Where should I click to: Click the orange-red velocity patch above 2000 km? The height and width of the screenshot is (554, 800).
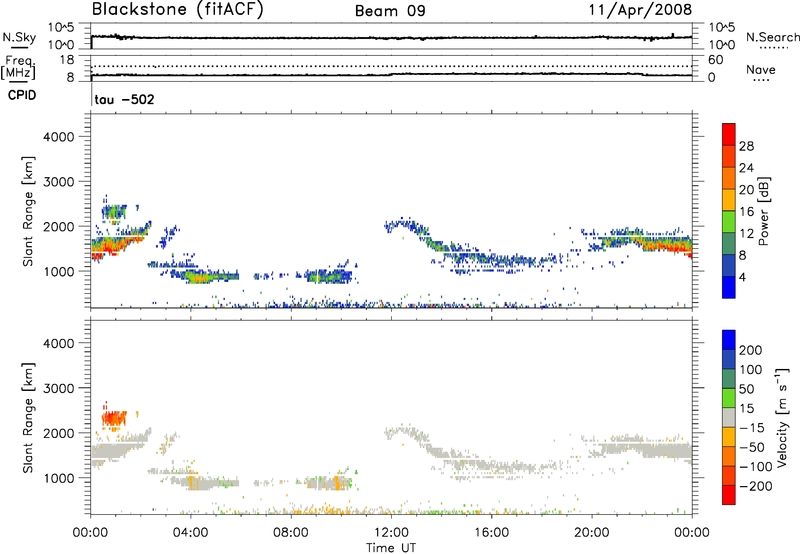(x=114, y=419)
